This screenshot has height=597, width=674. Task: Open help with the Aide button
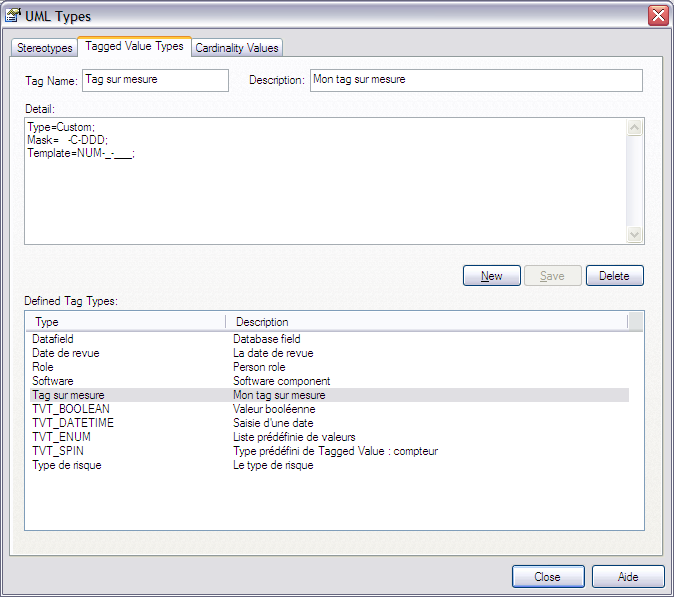coord(628,577)
